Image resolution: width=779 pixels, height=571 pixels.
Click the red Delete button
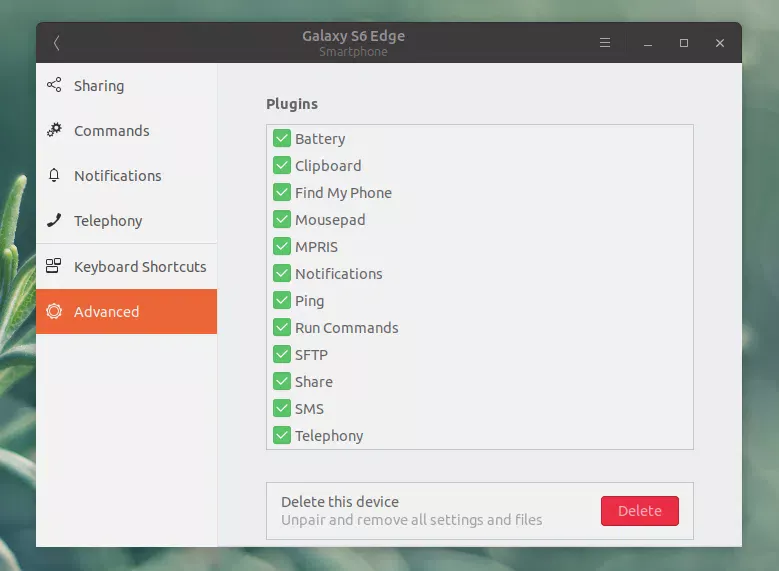[639, 510]
